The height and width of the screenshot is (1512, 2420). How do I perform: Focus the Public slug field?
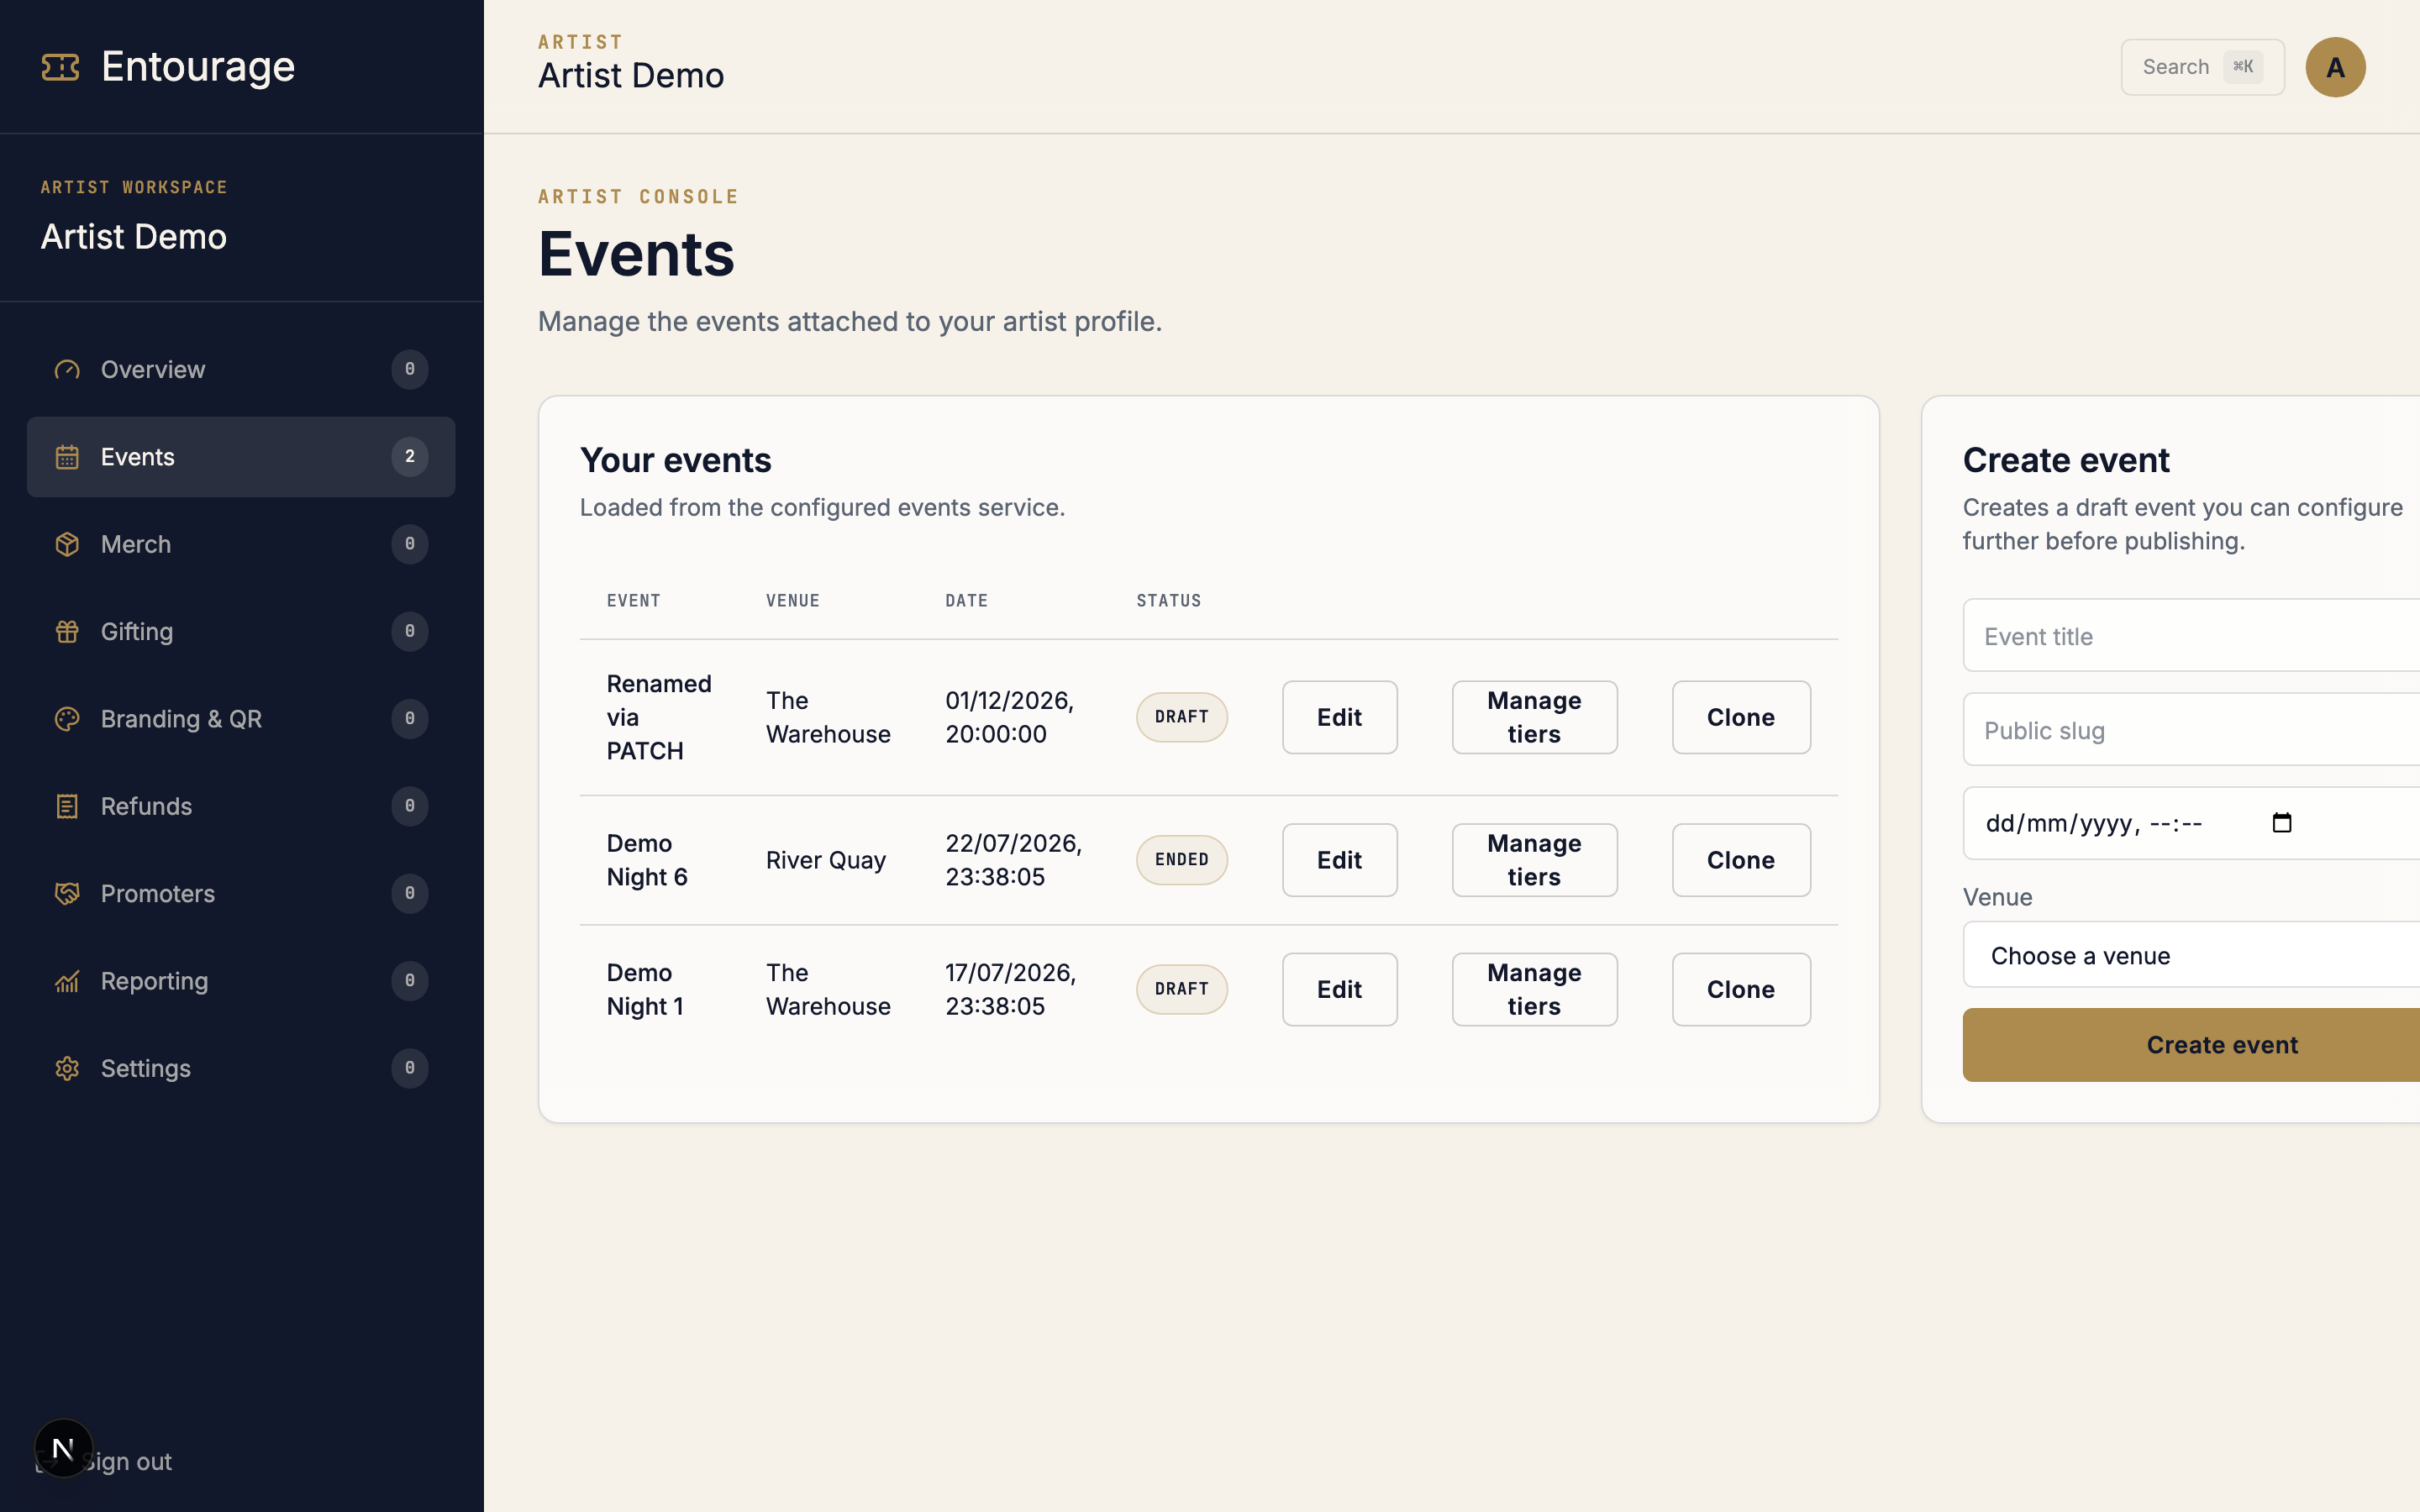tap(2191, 730)
